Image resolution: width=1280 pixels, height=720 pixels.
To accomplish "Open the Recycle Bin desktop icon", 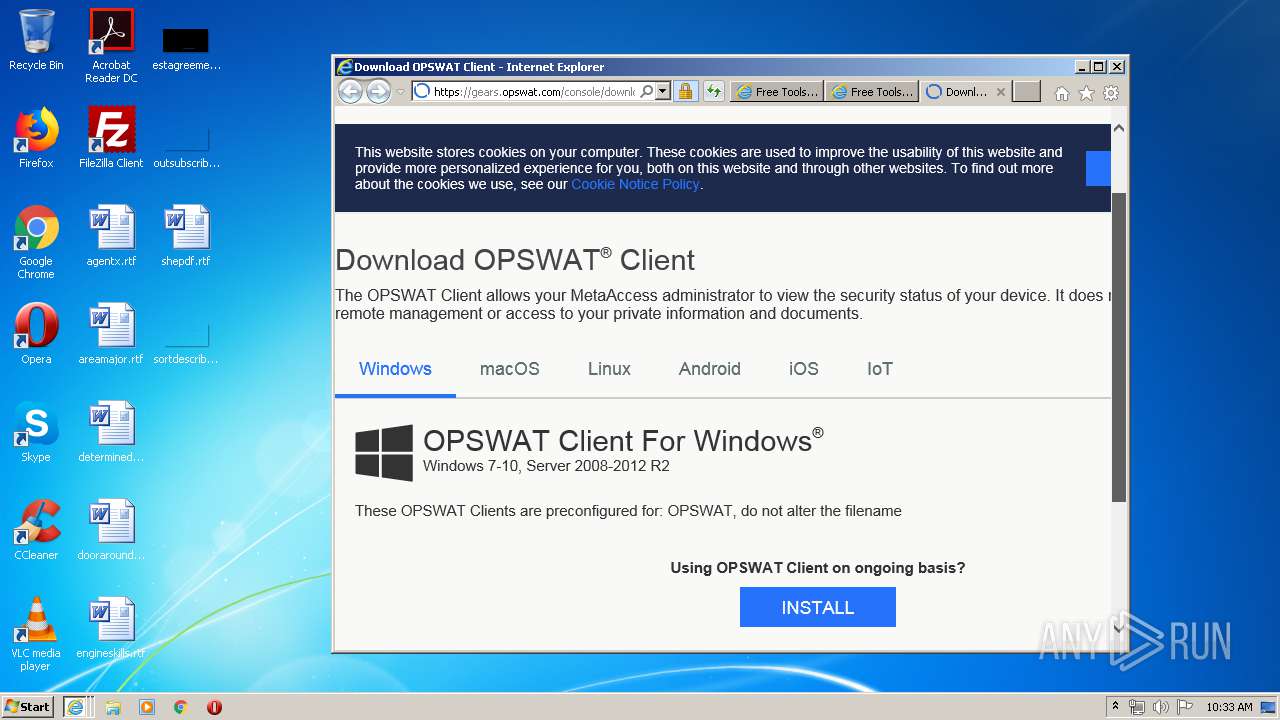I will pos(36,40).
